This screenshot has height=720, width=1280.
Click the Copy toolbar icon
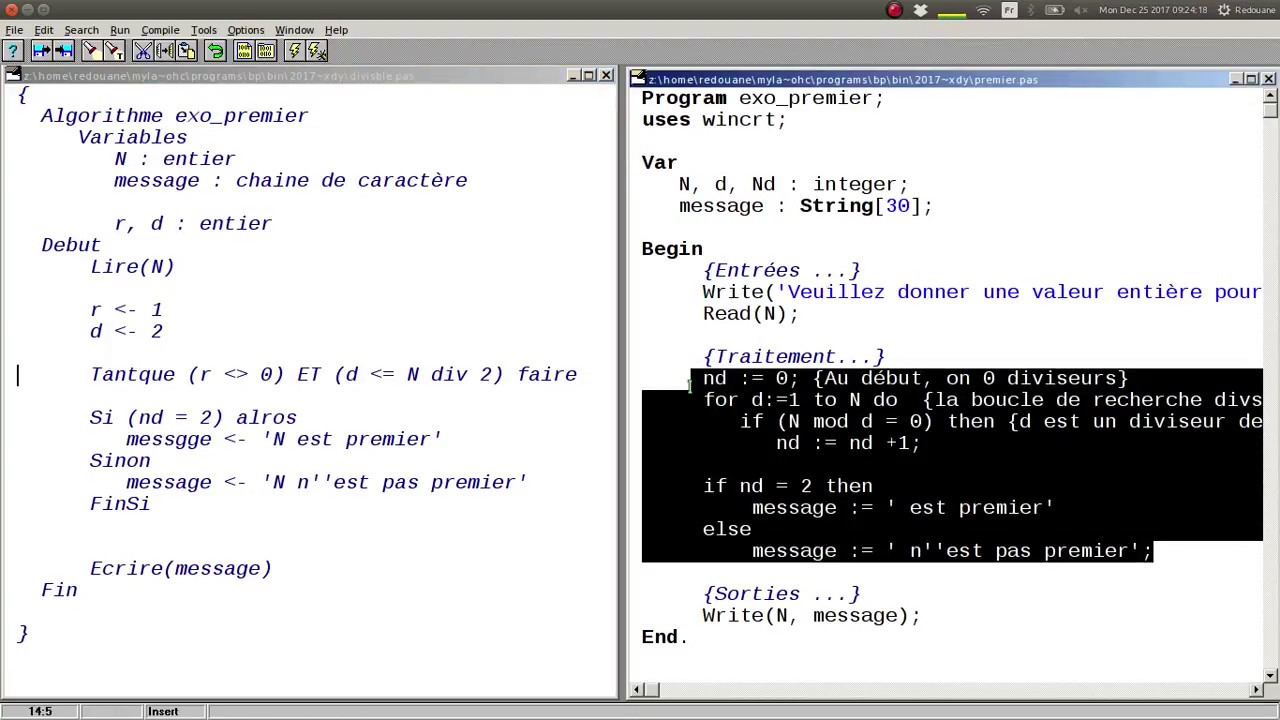[x=165, y=51]
